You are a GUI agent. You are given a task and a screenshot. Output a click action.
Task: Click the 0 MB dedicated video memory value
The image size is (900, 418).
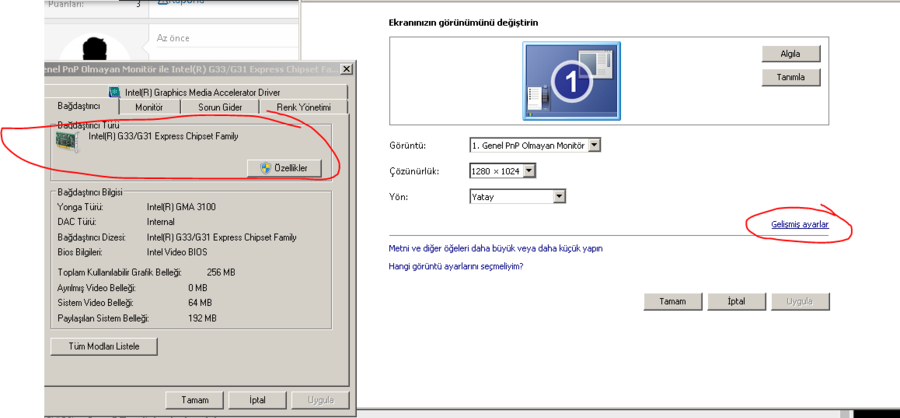click(x=198, y=288)
